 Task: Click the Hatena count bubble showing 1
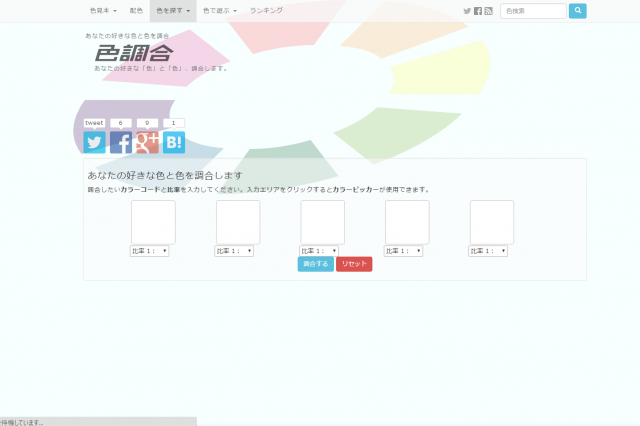tap(174, 123)
